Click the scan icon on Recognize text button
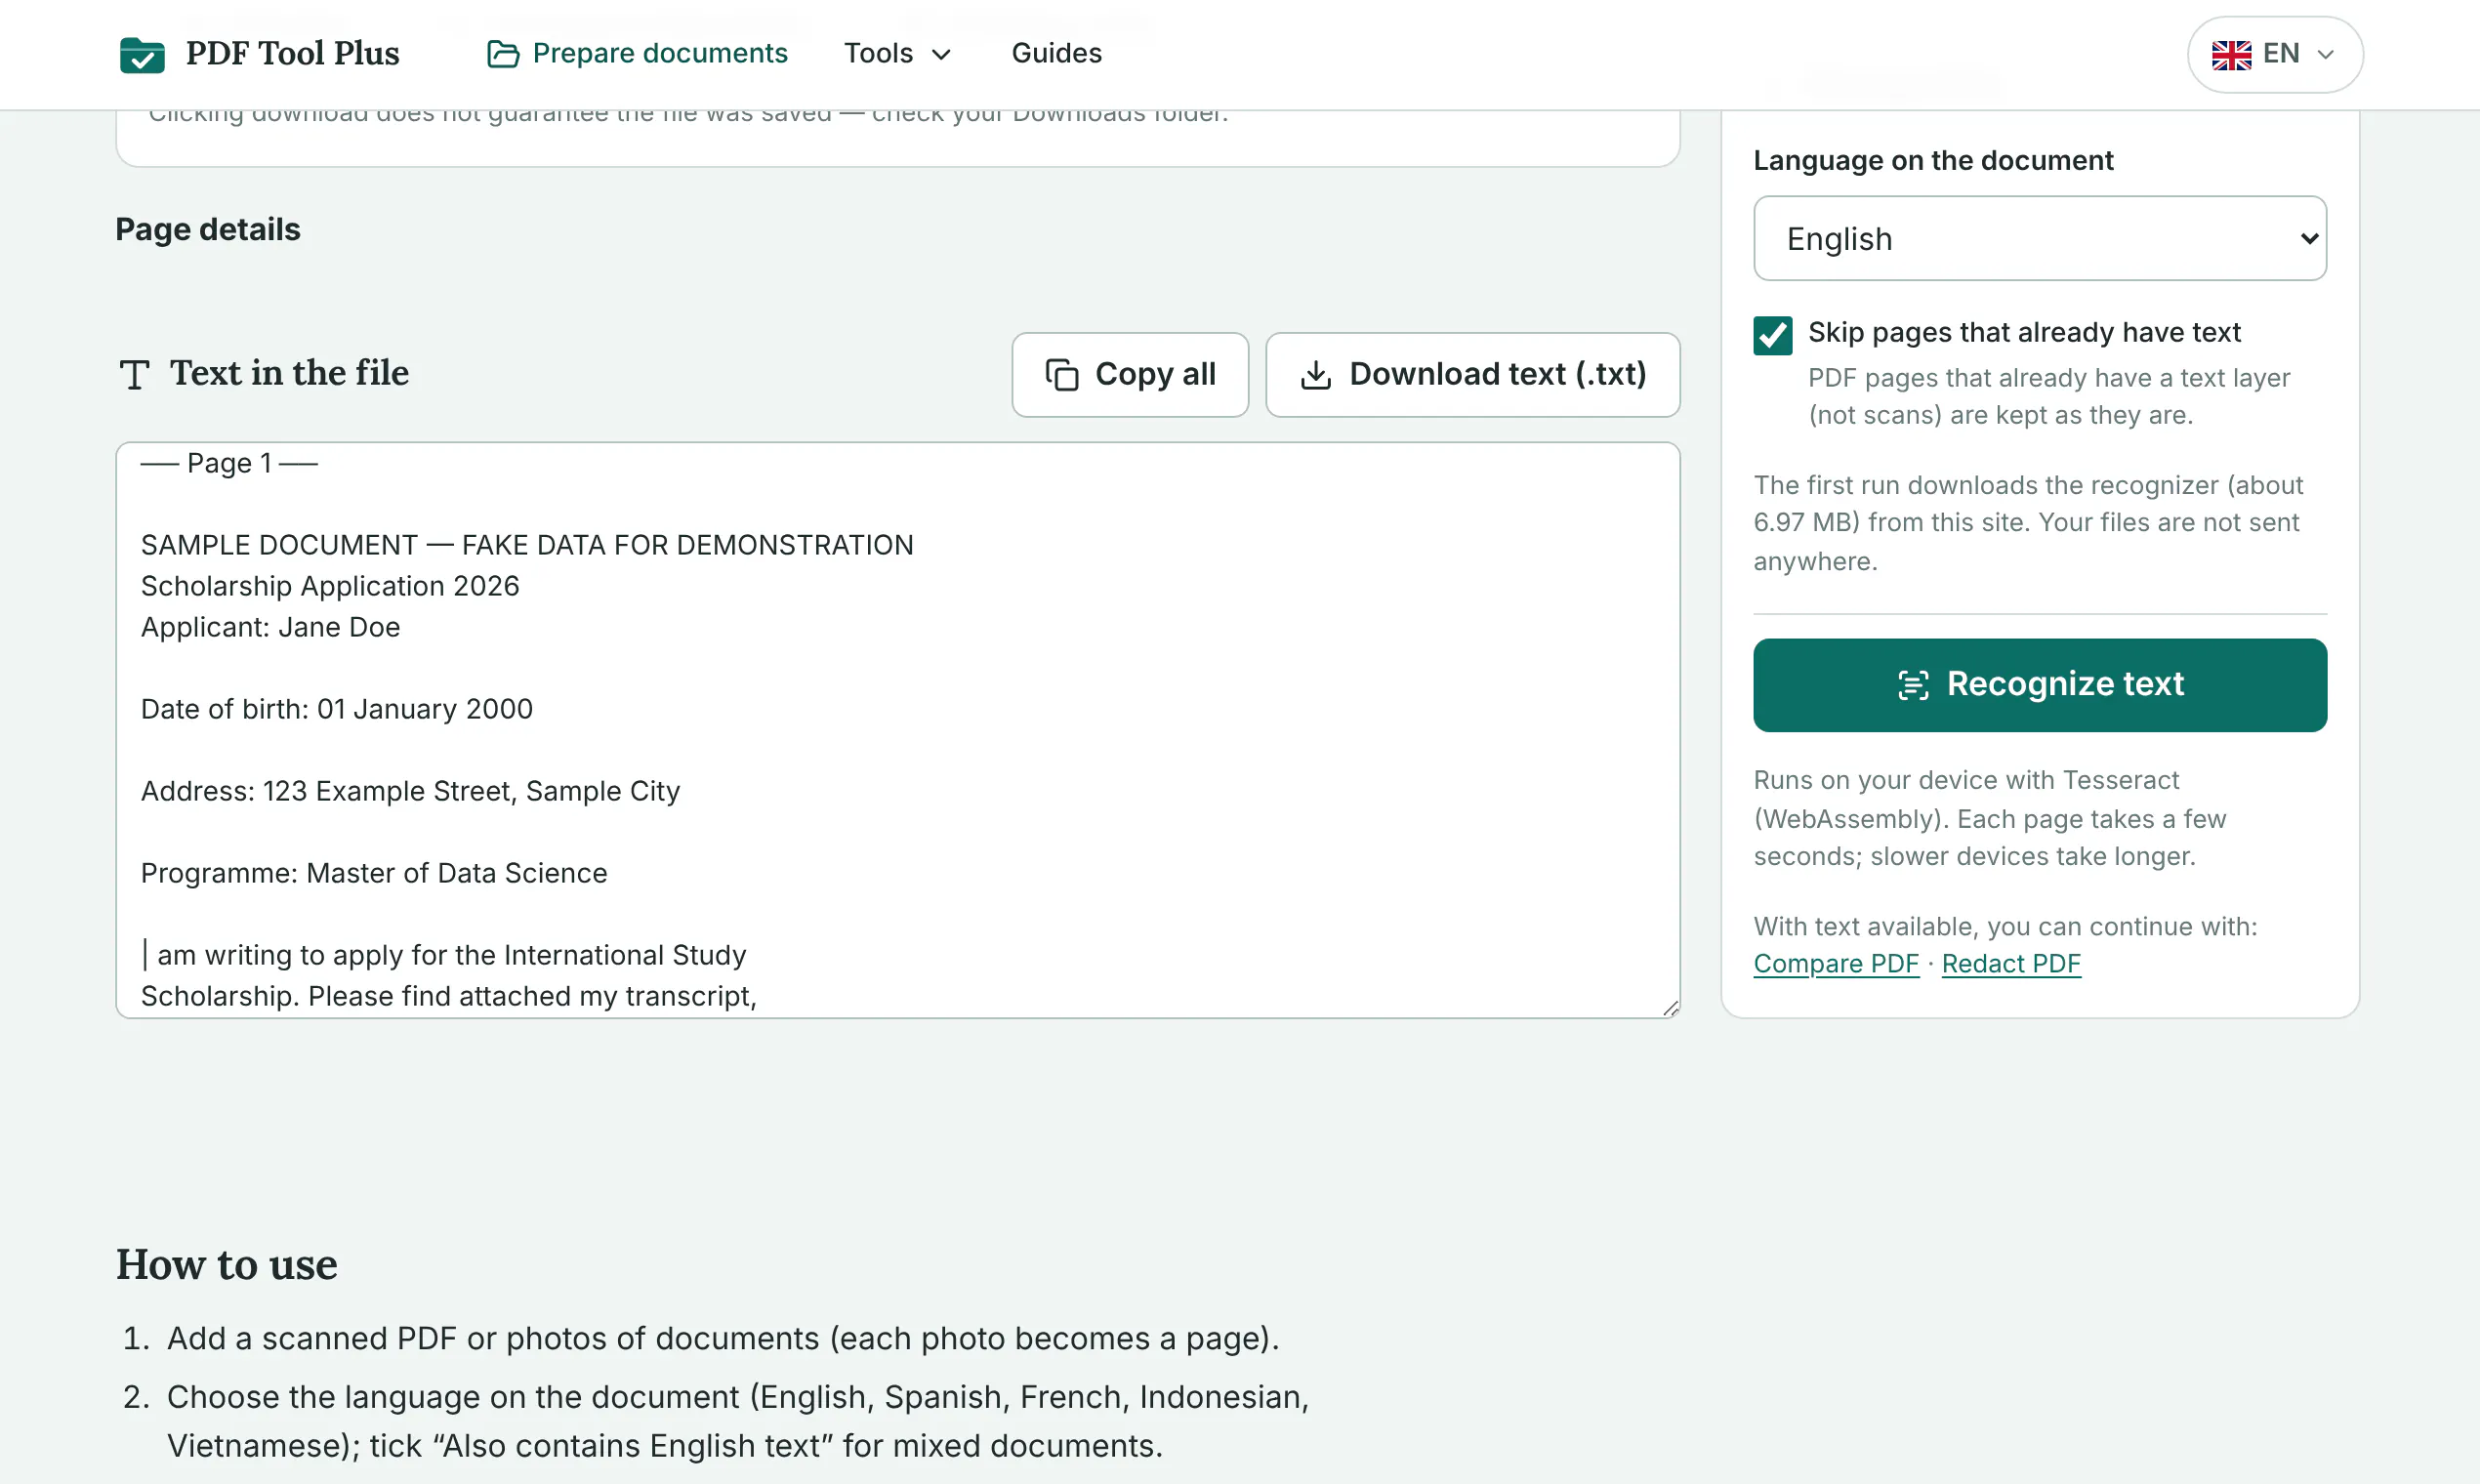The width and height of the screenshot is (2480, 1484). point(1912,685)
